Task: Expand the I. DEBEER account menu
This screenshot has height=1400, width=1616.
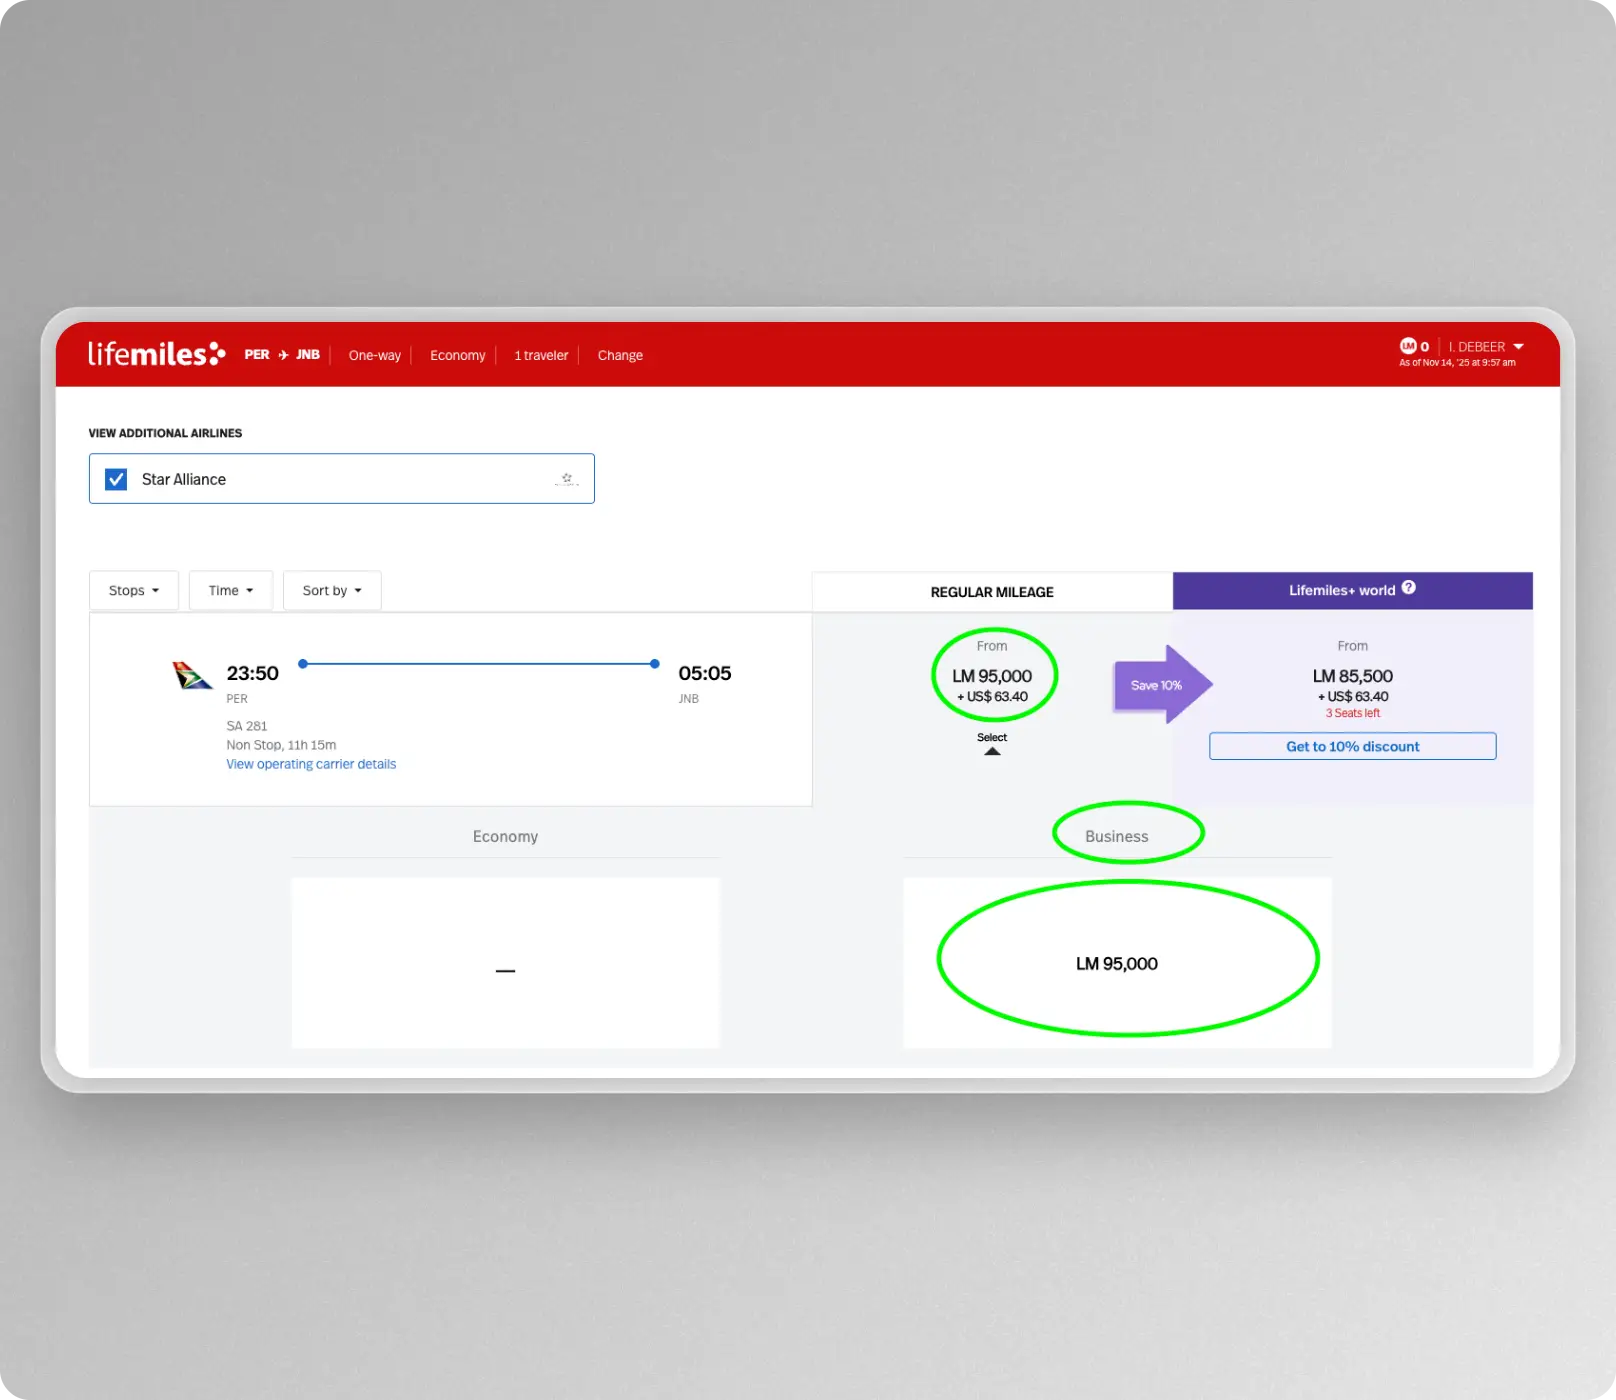Action: [1486, 347]
